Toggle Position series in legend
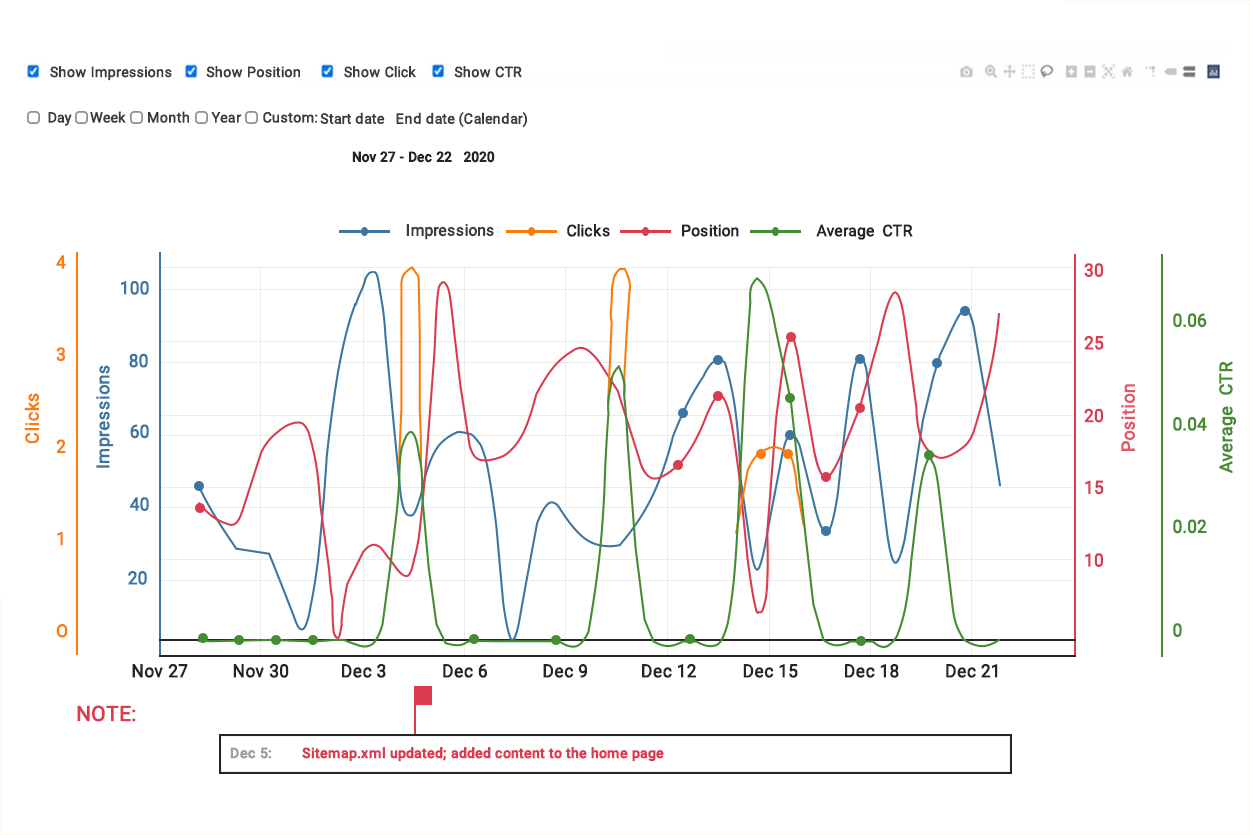Viewport: 1250px width, 835px height. [x=680, y=231]
